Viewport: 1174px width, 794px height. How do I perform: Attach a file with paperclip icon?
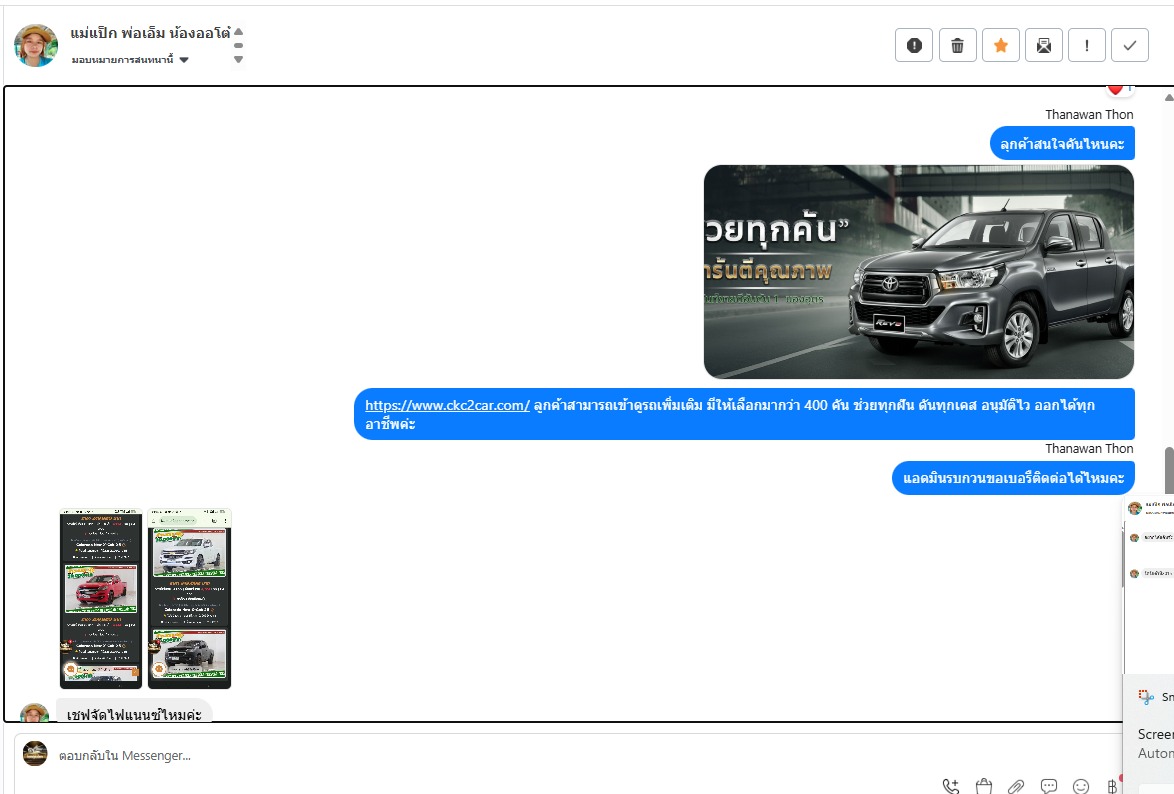1016,786
